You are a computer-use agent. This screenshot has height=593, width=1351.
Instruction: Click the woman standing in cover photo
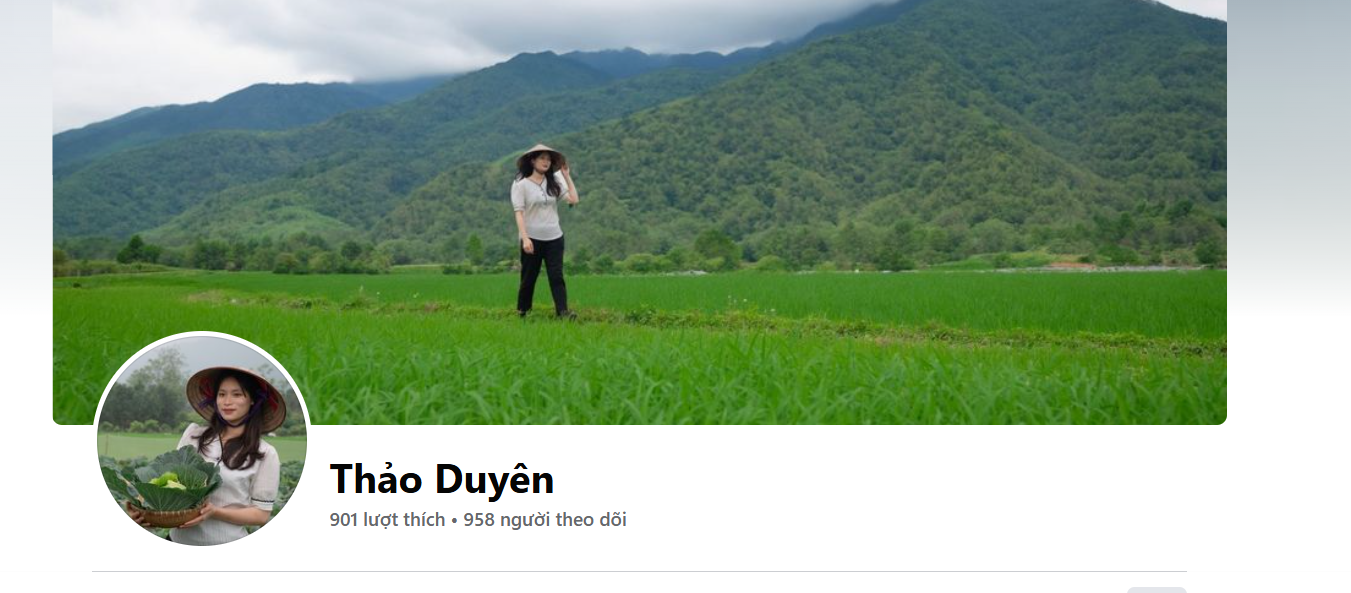pos(543,231)
